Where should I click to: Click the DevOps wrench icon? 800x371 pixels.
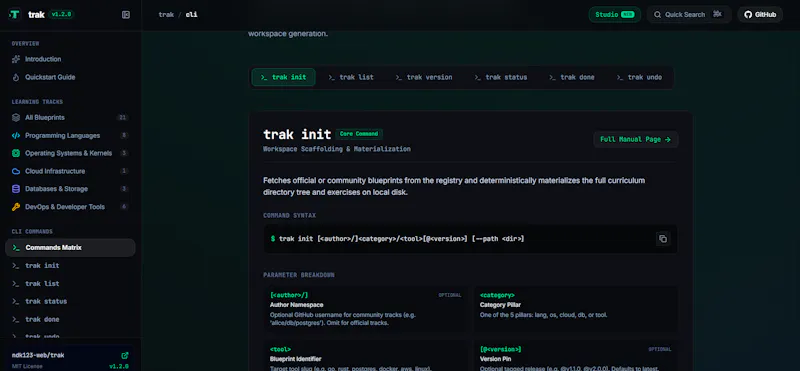(16, 207)
